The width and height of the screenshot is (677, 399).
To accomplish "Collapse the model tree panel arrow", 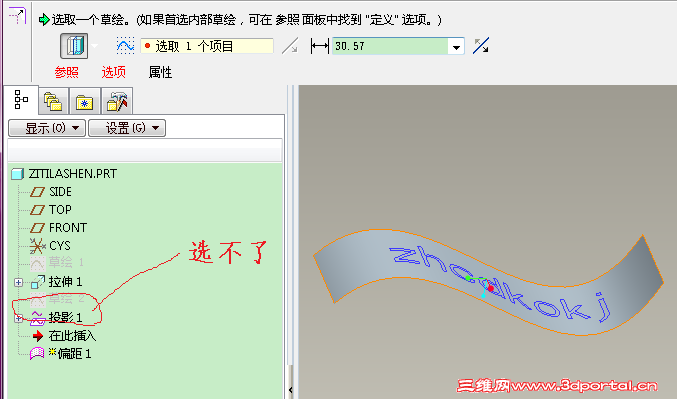I will pos(291,390).
